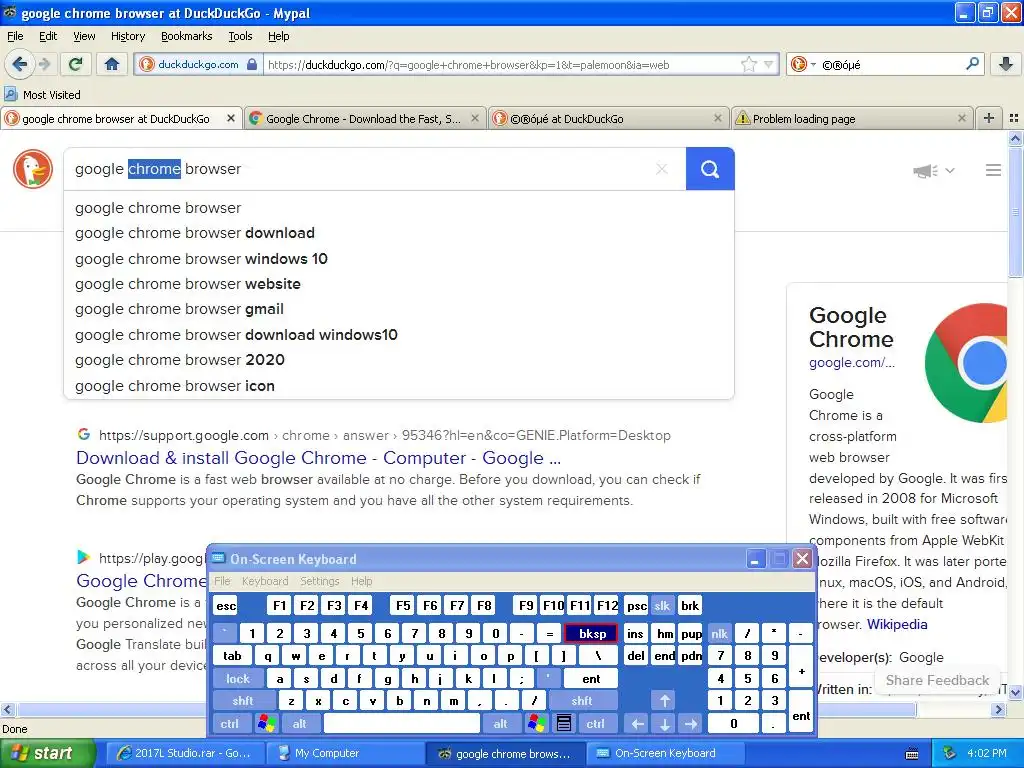This screenshot has height=768, width=1024.
Task: Click the context menu key on keyboard
Action: click(564, 724)
